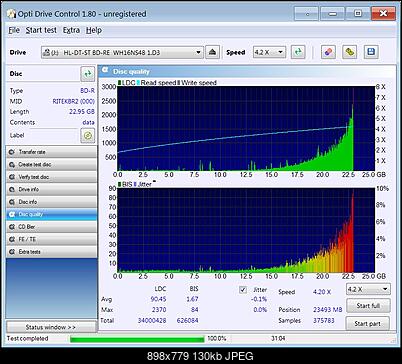
Task: Click the disc length 22.95 GB value
Action: pos(82,112)
